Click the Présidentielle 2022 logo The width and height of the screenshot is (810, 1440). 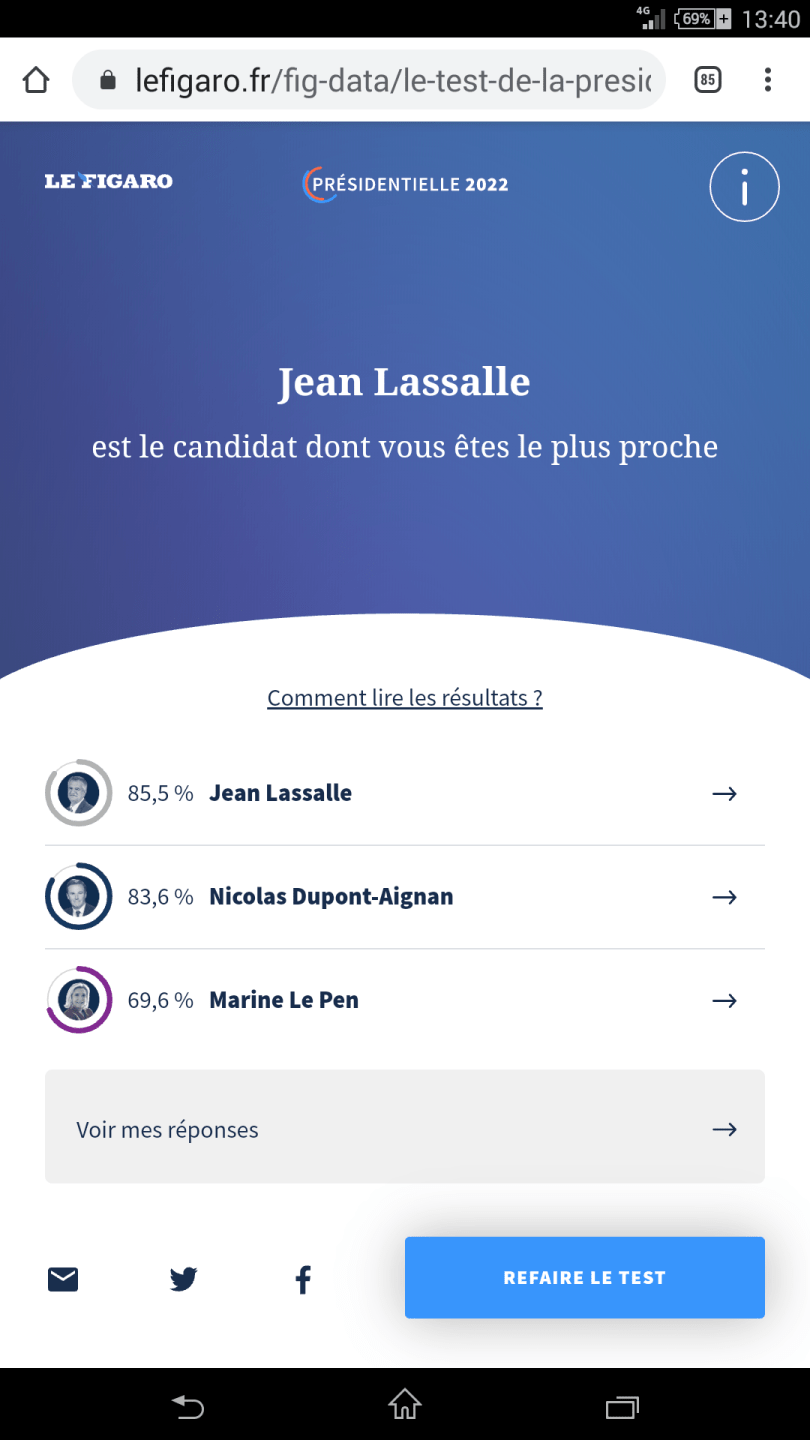(405, 184)
